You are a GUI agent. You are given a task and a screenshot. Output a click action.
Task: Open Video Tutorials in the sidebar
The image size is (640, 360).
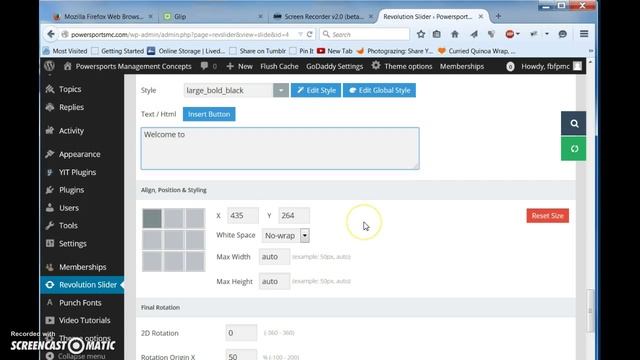pos(84,320)
